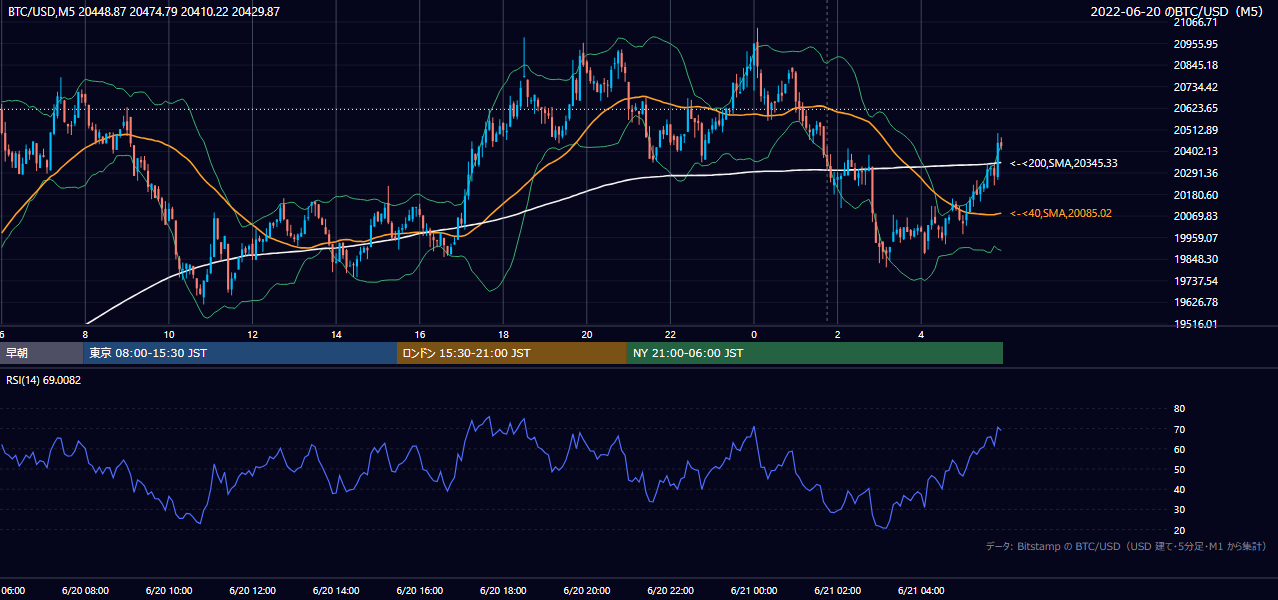
Task: Click the データ: Bitstamp source note
Action: 1126,546
